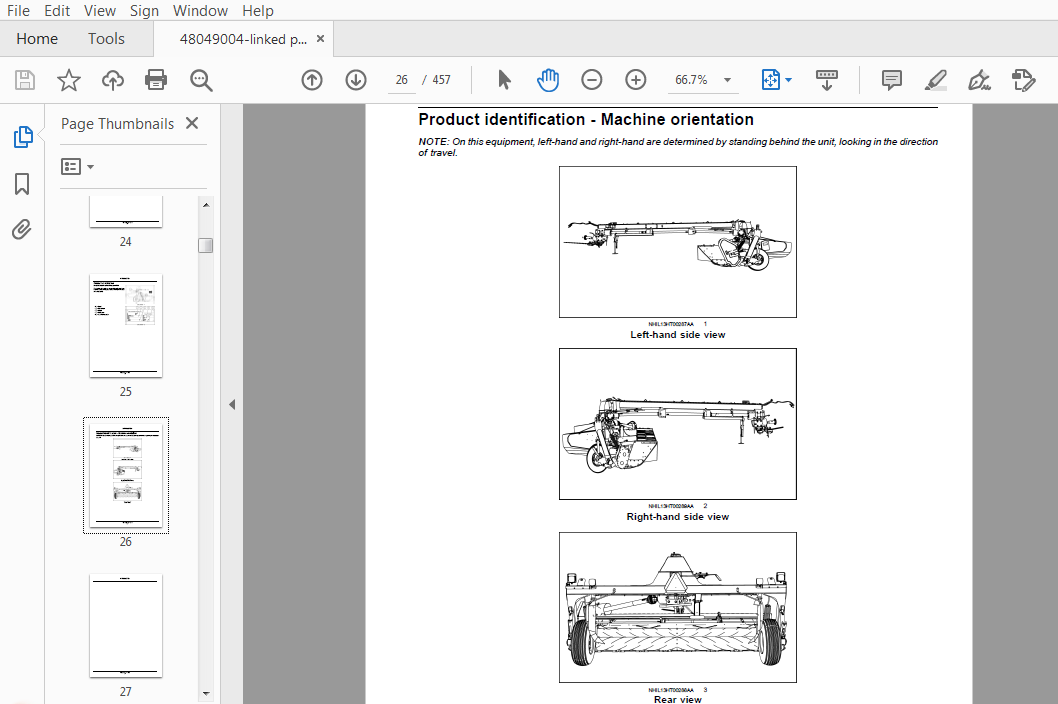This screenshot has width=1058, height=704.
Task: Click the Product identification - Machine orientation heading
Action: pyautogui.click(x=586, y=119)
